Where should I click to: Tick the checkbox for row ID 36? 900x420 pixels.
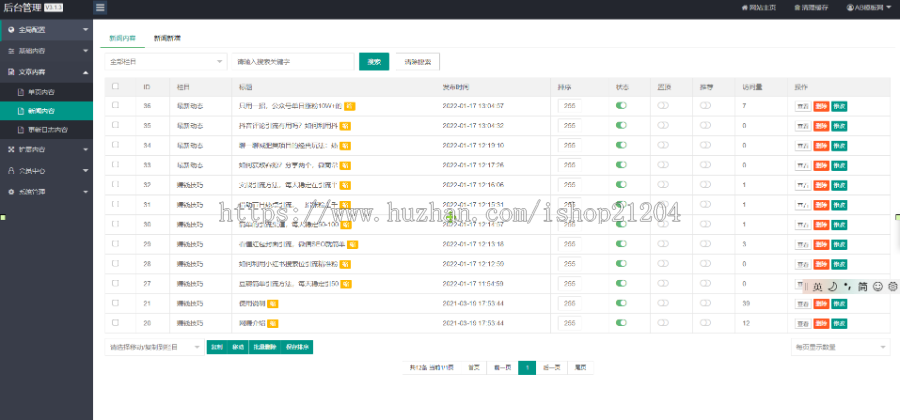[x=115, y=105]
